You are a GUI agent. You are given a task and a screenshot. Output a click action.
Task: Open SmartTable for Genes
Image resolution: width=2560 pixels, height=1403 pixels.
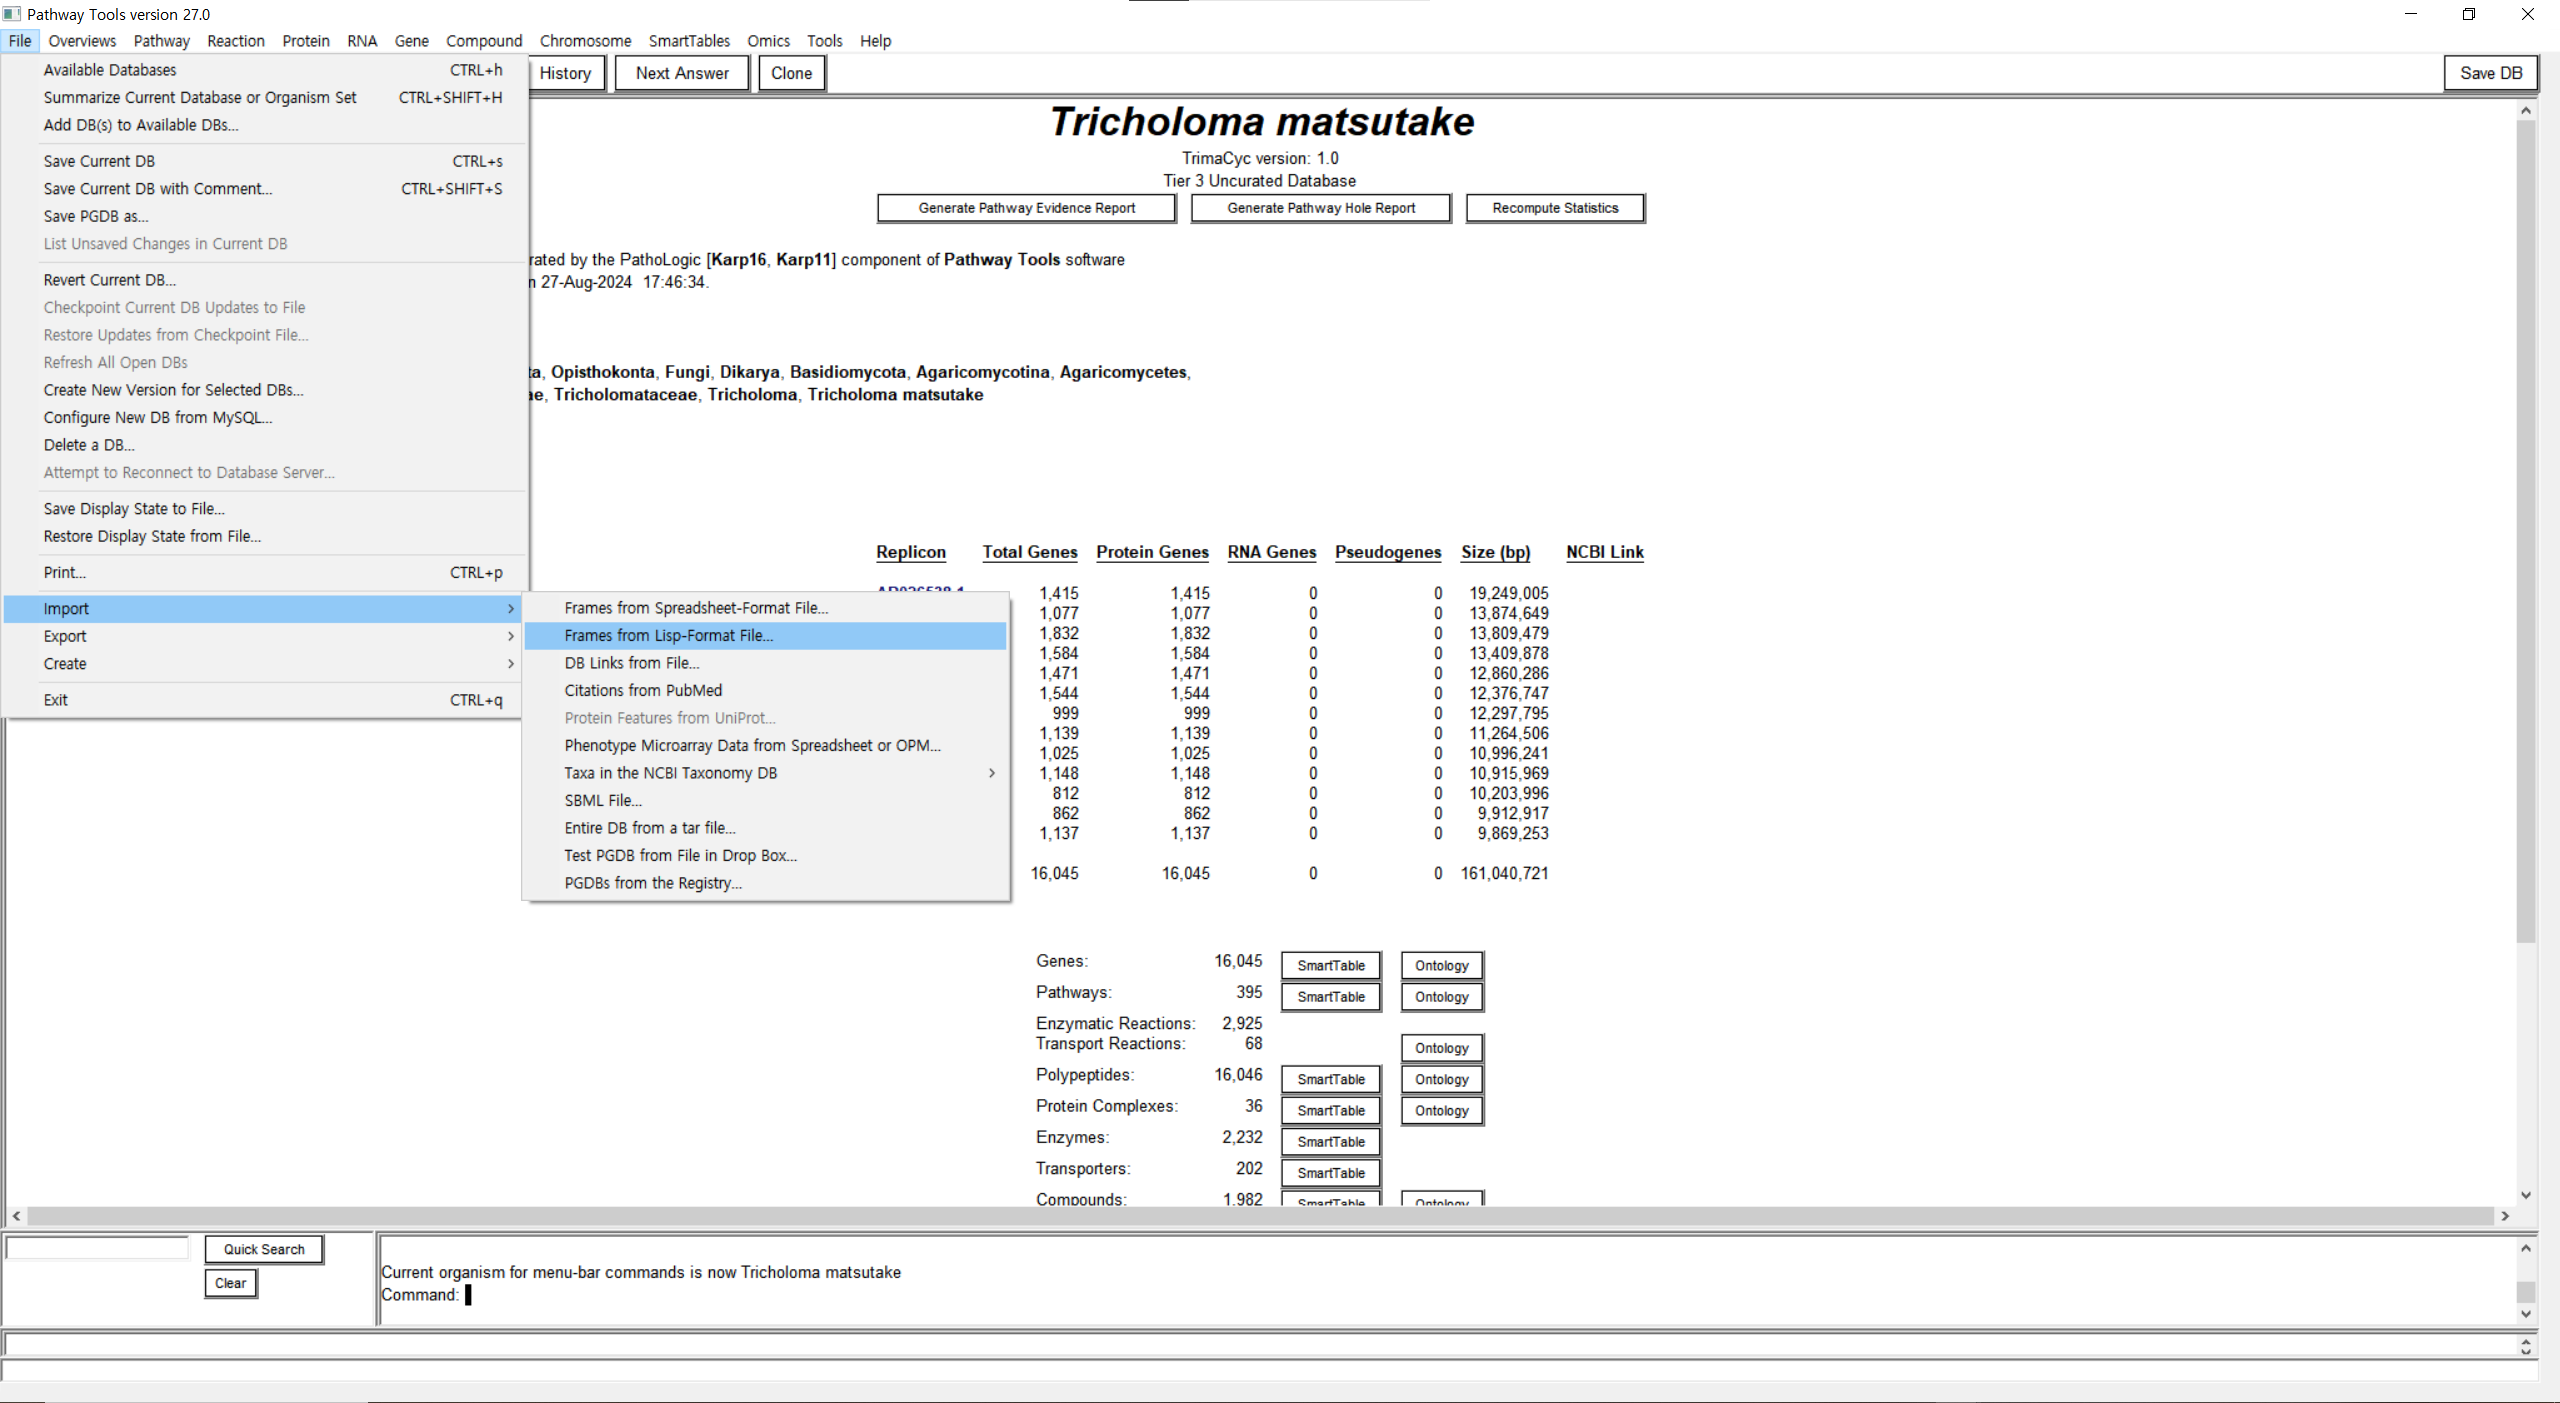point(1331,966)
